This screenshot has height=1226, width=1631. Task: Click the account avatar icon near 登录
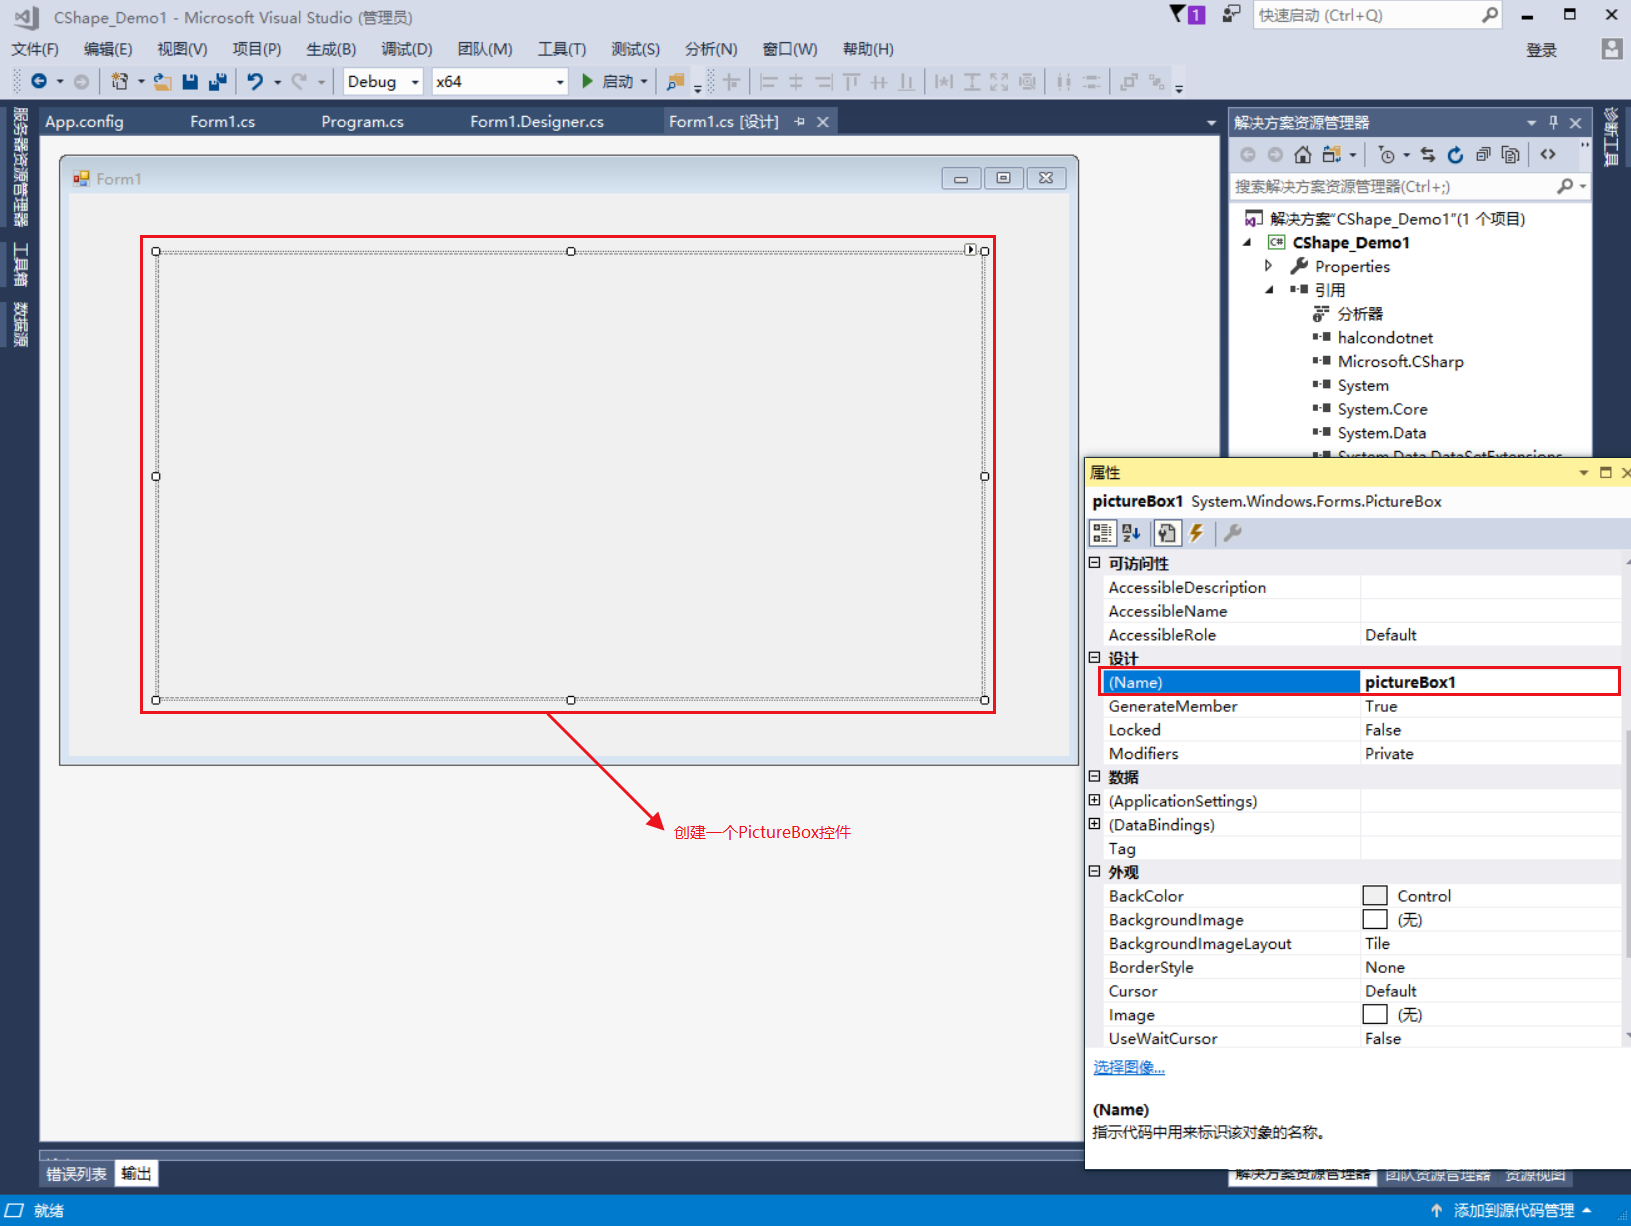(x=1611, y=49)
